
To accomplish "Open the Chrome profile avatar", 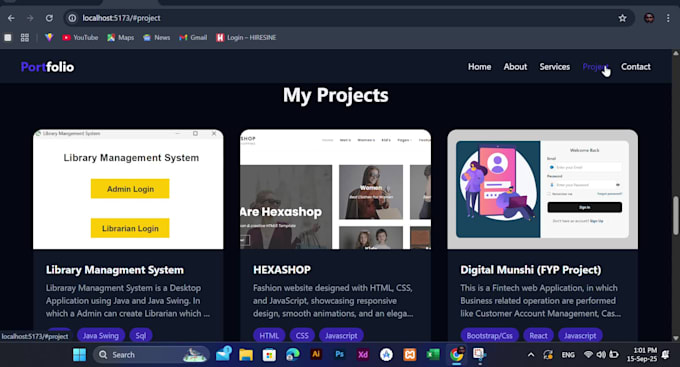I will 649,18.
